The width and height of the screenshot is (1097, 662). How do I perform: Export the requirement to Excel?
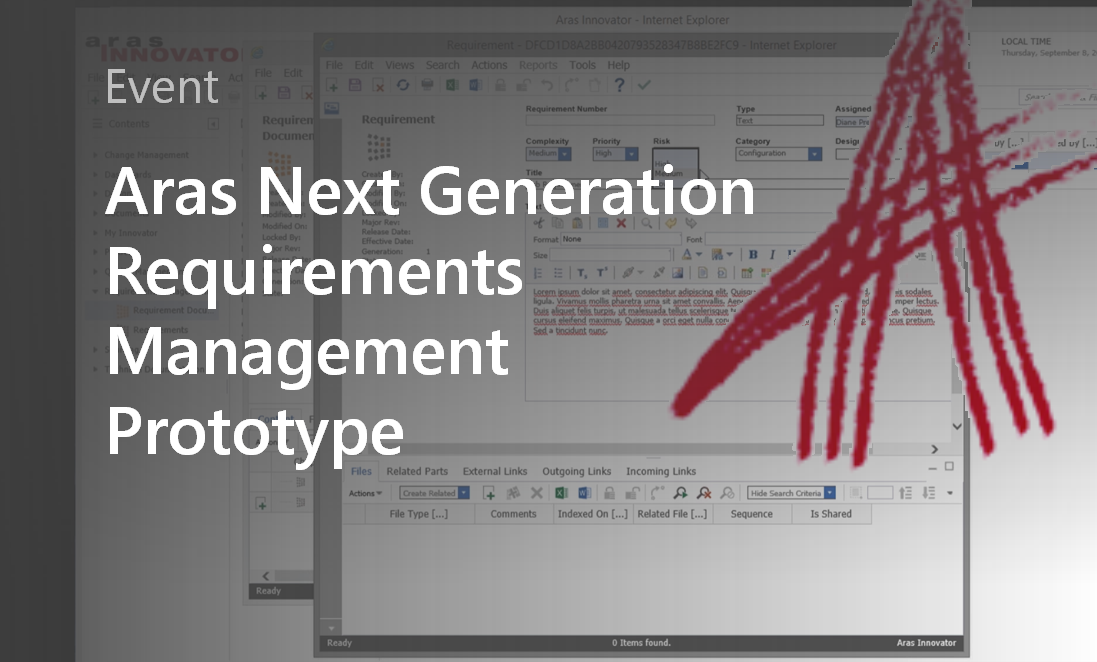click(450, 87)
